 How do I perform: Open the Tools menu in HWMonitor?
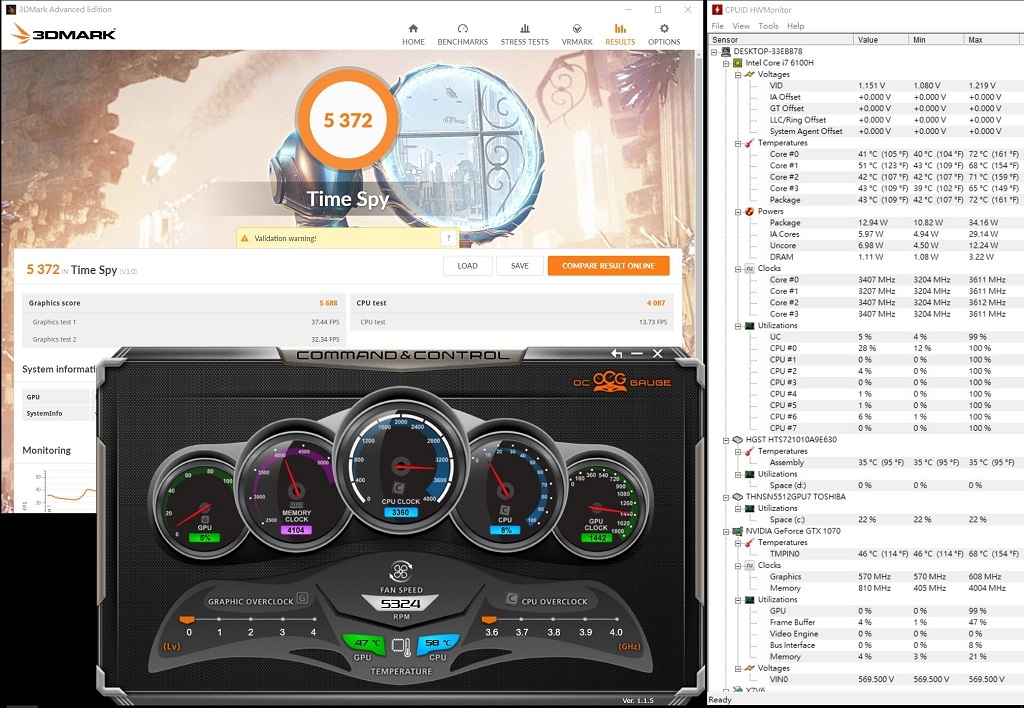pyautogui.click(x=768, y=26)
